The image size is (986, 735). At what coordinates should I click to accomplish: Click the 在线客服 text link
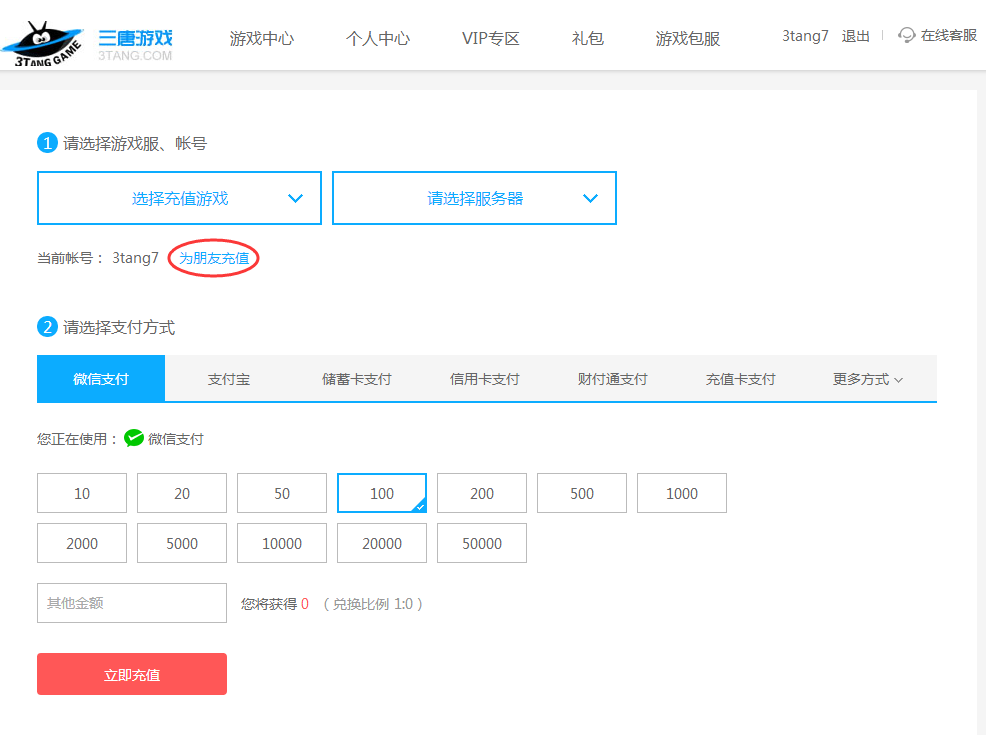tap(949, 35)
